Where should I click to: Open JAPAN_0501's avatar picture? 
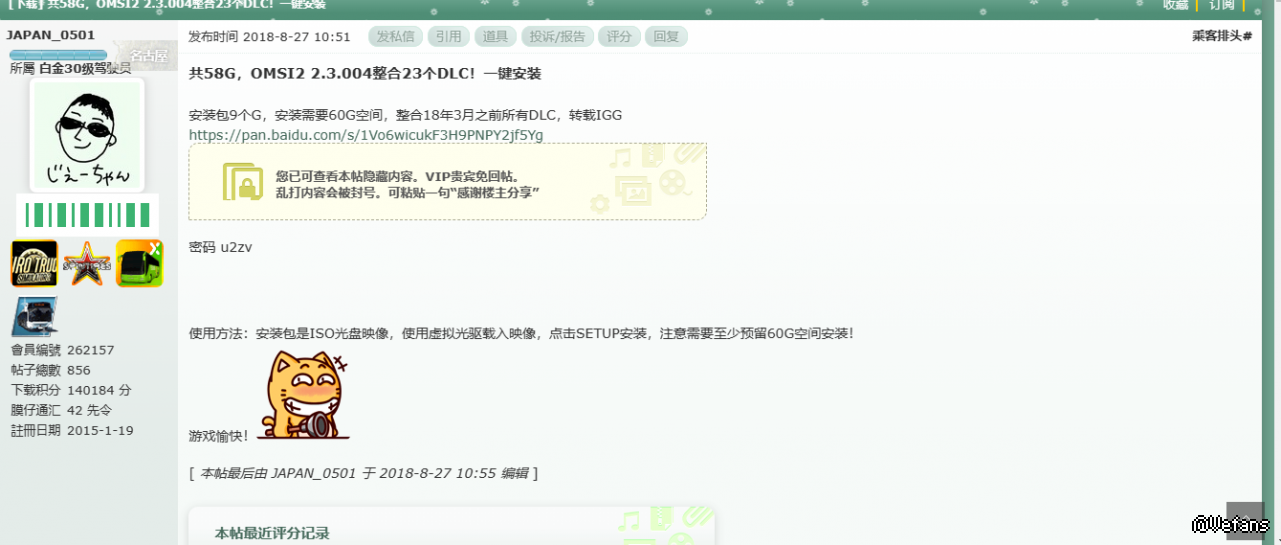(87, 135)
